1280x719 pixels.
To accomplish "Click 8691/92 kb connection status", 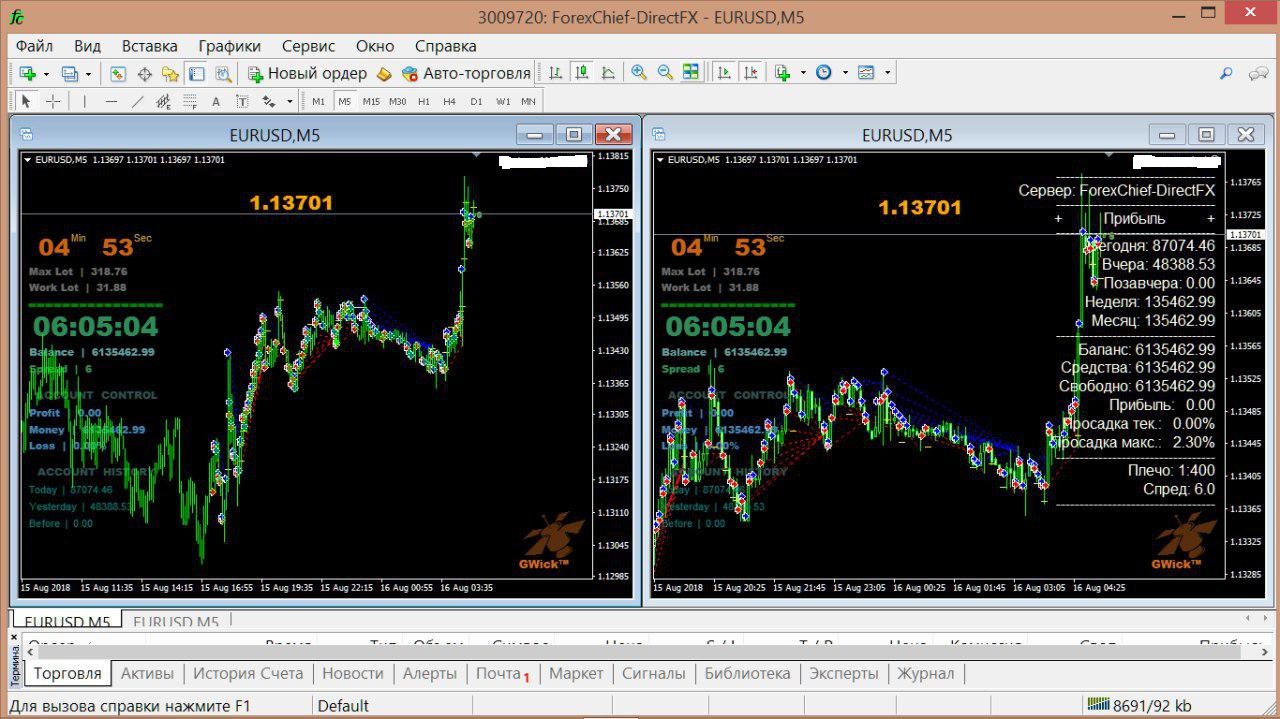I will pyautogui.click(x=1140, y=706).
